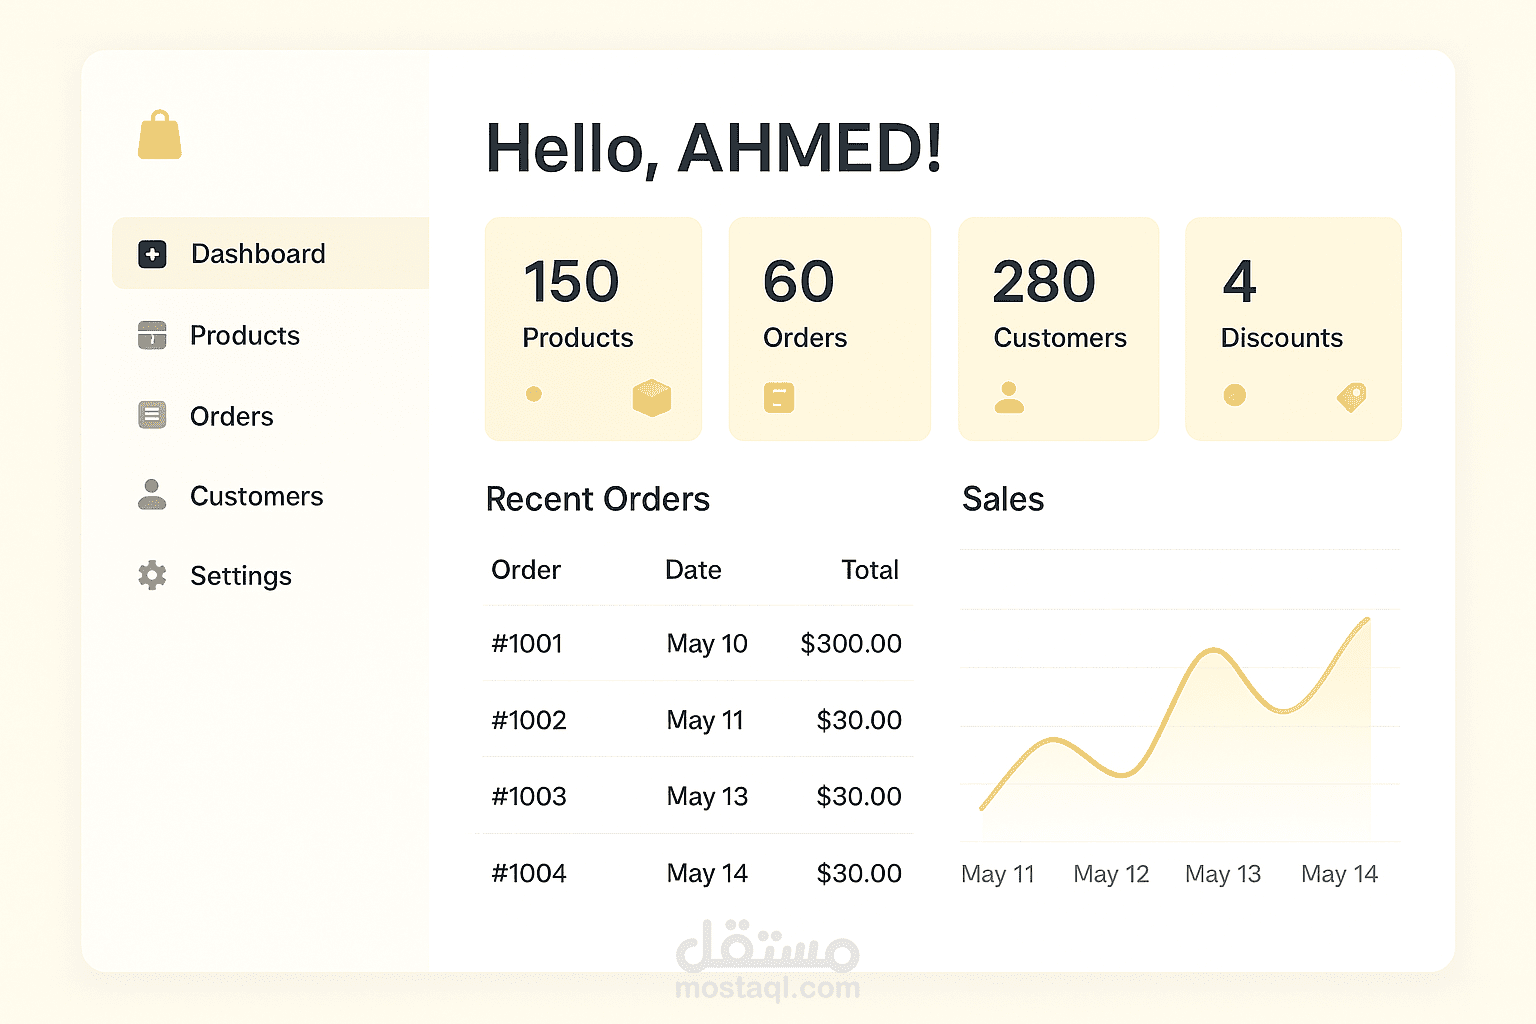Click the person icon on Customers card
Viewport: 1536px width, 1024px height.
point(1009,398)
